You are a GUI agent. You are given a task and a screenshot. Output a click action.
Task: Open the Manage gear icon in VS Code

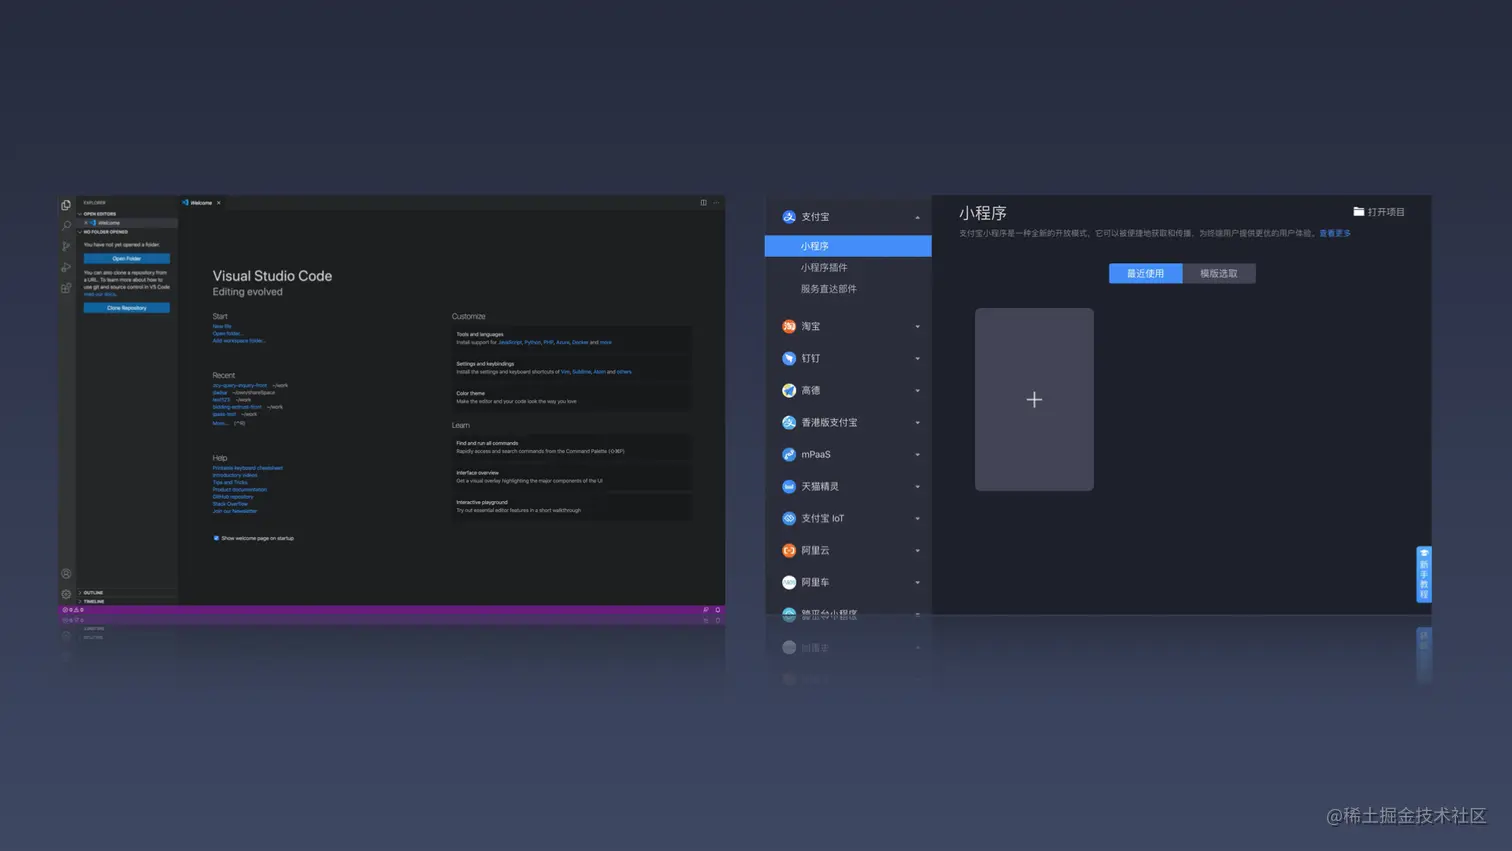click(66, 594)
